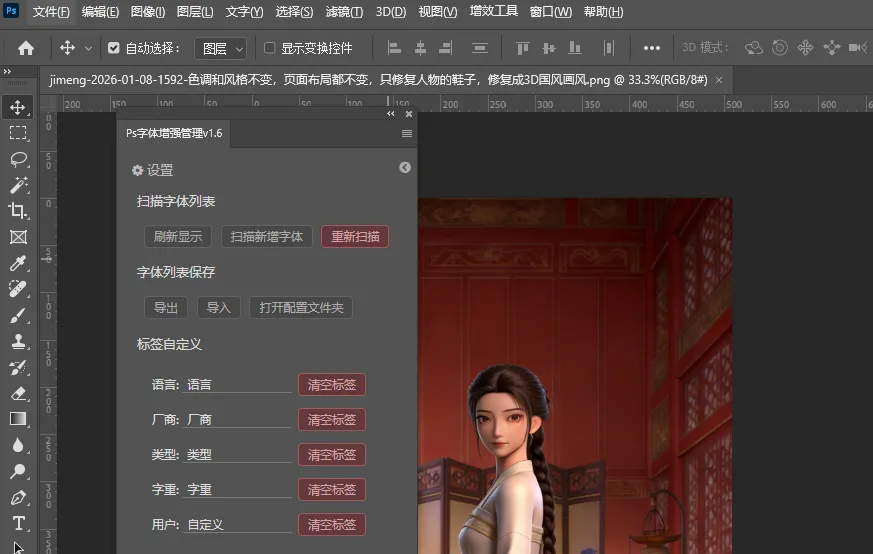The image size is (873, 554).
Task: Select the Eraser tool
Action: tap(18, 393)
